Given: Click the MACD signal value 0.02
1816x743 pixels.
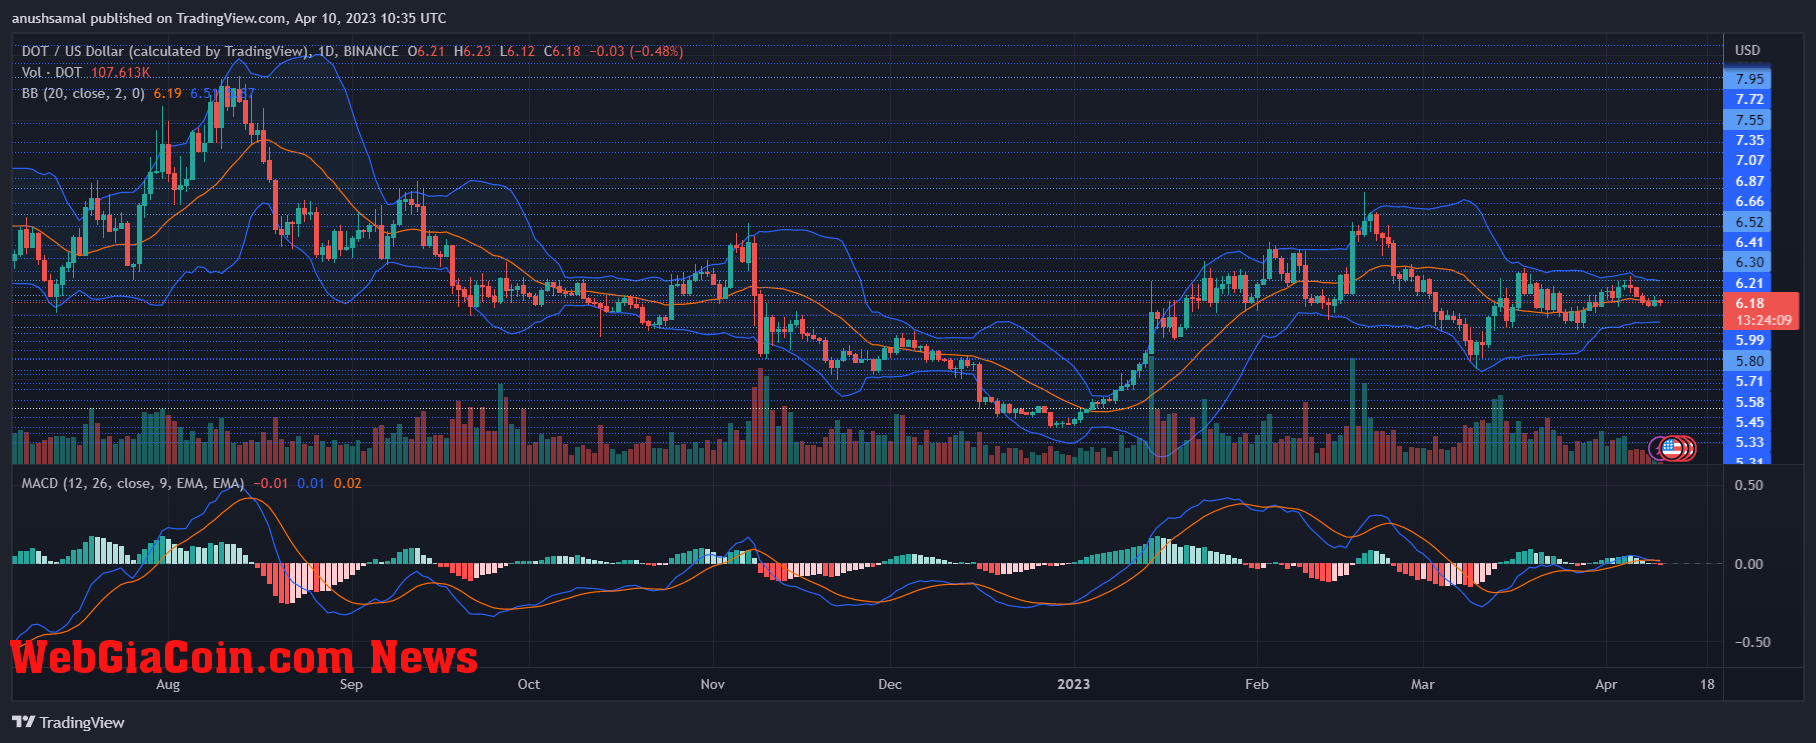Looking at the screenshot, I should point(348,483).
